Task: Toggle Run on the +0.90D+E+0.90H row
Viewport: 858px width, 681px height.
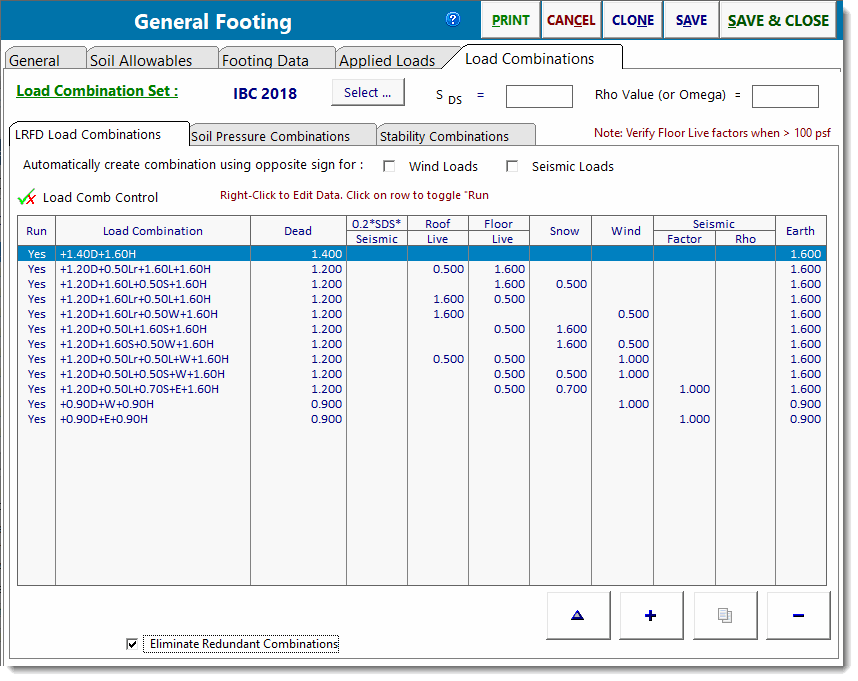Action: click(x=37, y=419)
